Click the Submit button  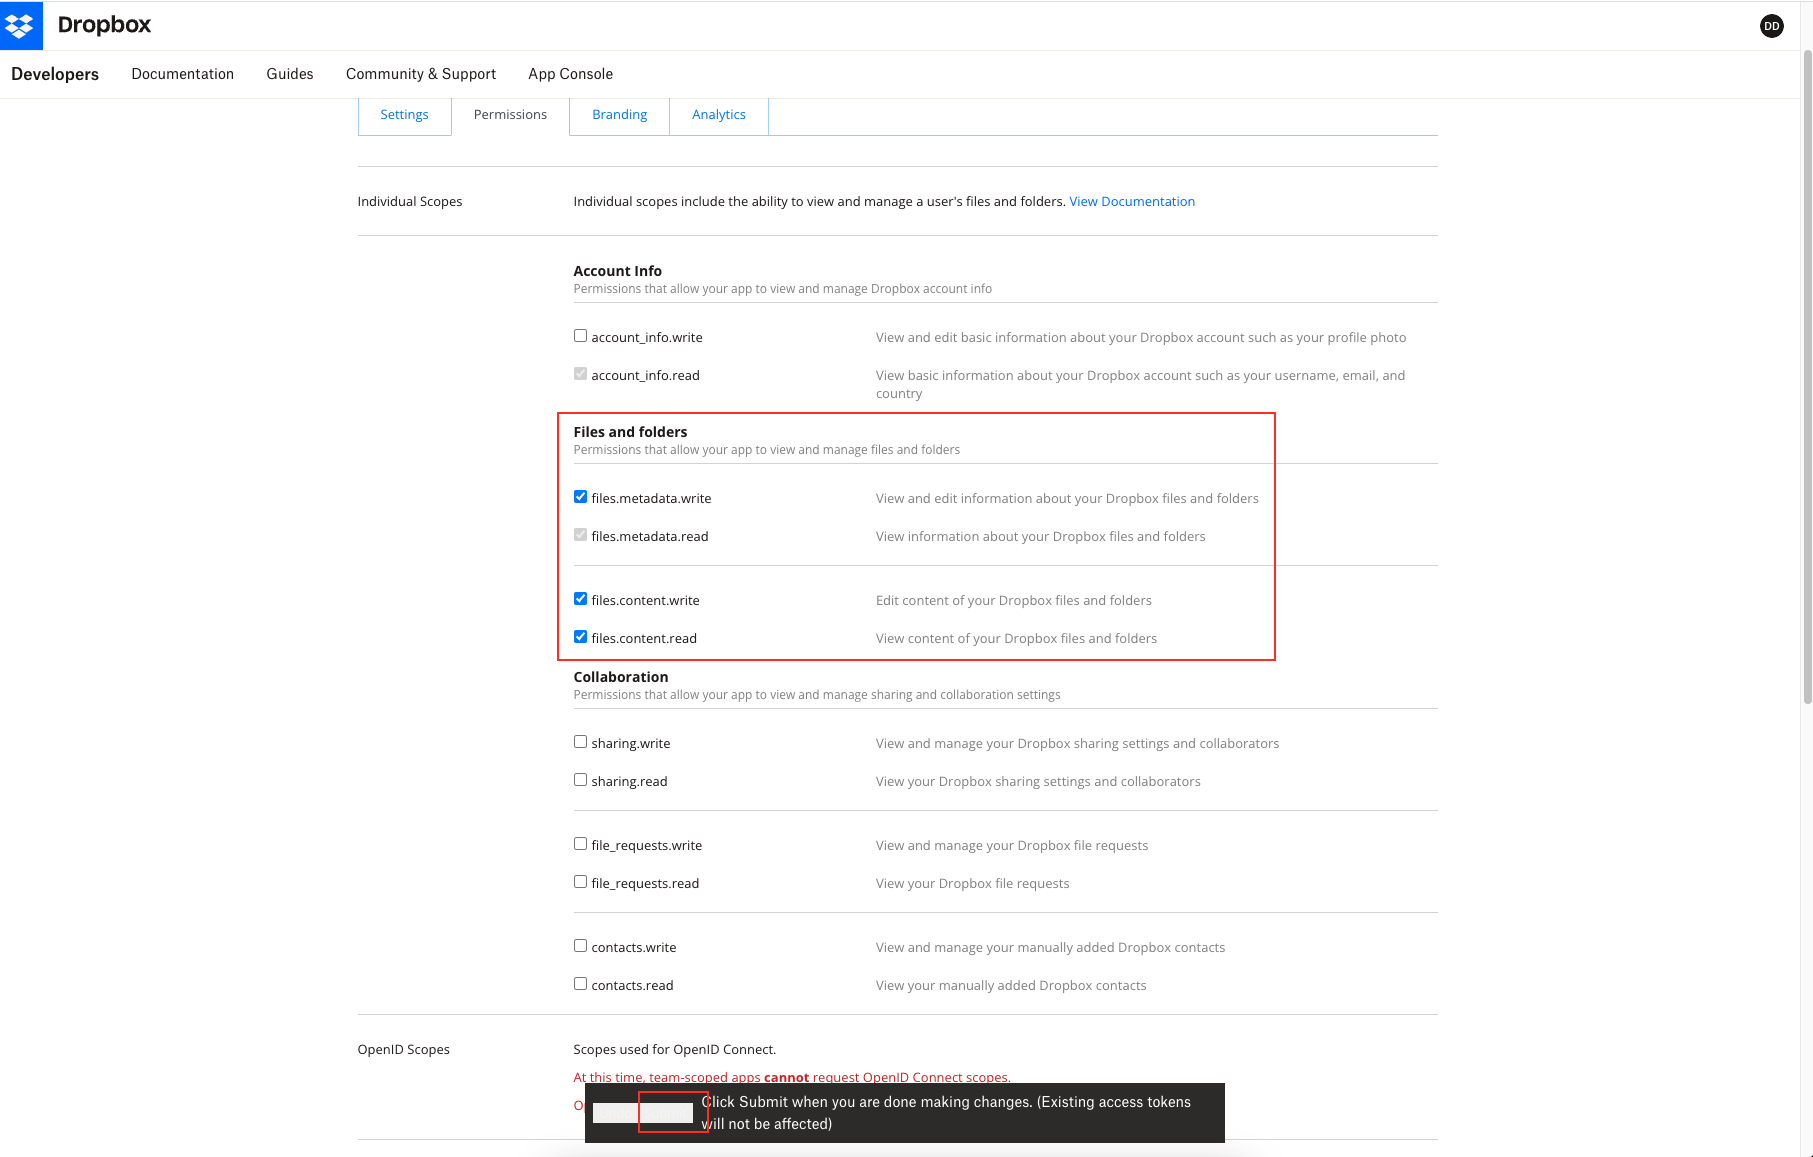click(666, 1113)
